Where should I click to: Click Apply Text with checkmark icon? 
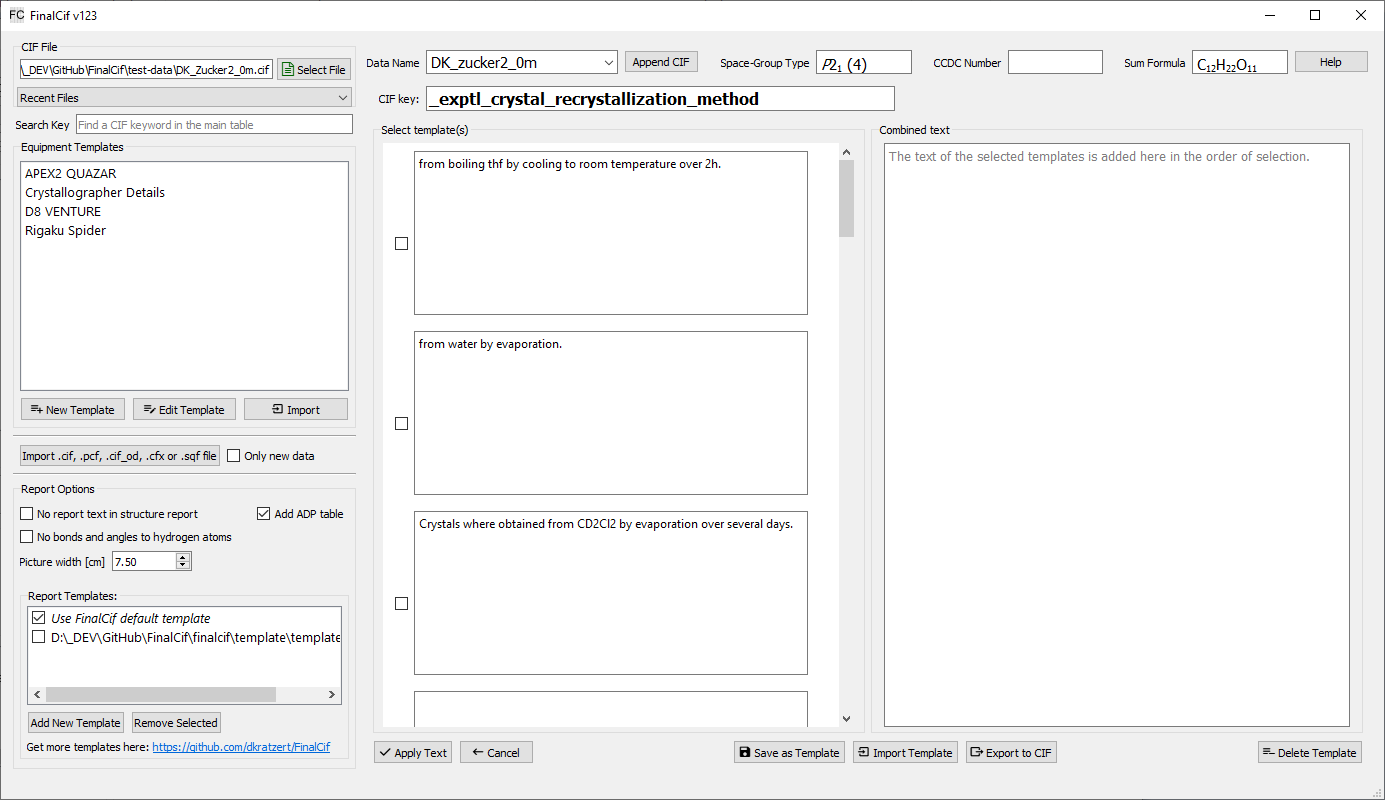413,753
